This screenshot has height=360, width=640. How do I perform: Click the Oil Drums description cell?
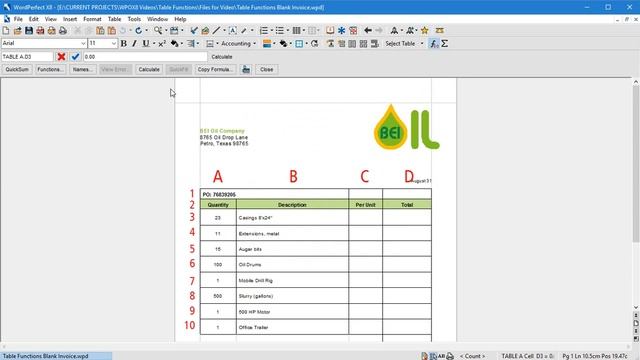(x=292, y=264)
